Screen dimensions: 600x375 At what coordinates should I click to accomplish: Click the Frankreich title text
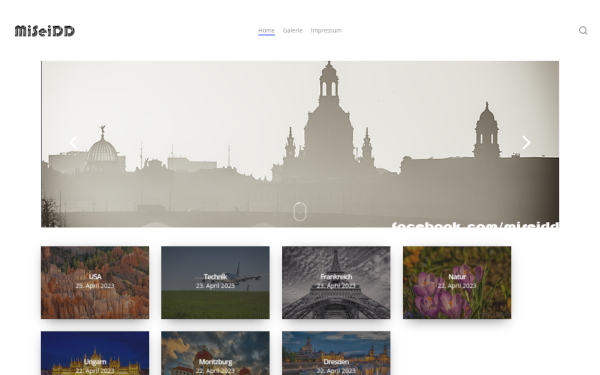[x=336, y=277]
